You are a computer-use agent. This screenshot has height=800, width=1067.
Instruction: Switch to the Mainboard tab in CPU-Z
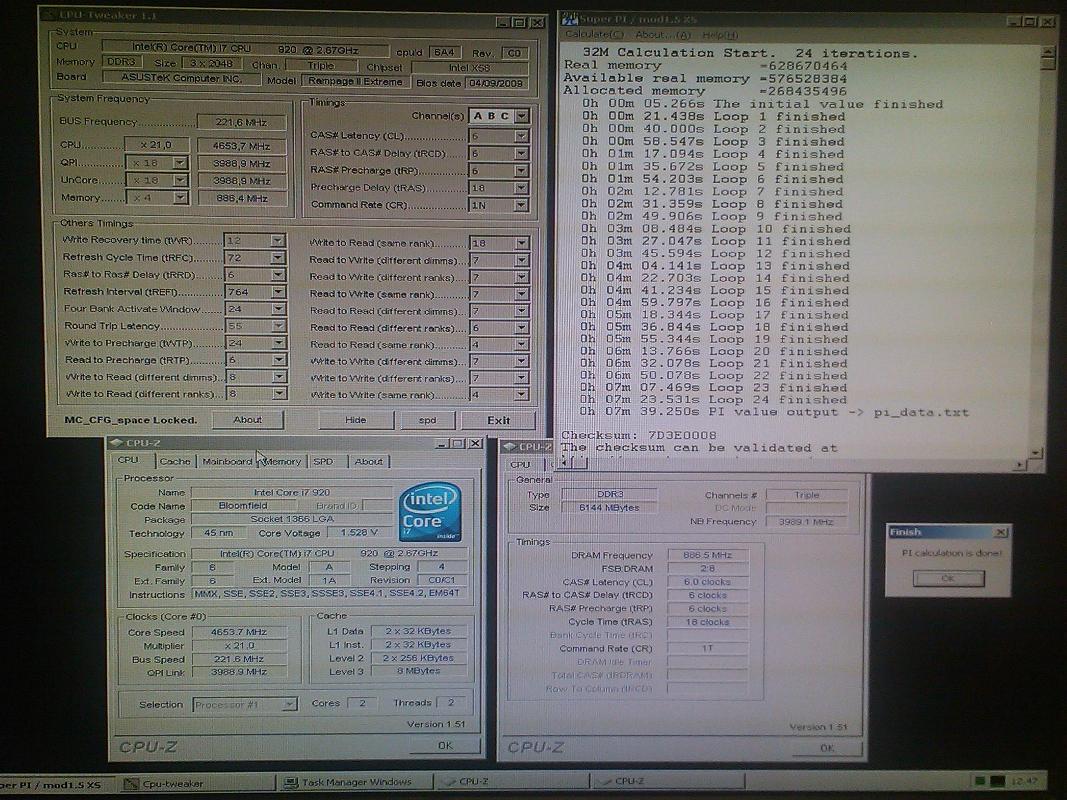click(x=227, y=461)
